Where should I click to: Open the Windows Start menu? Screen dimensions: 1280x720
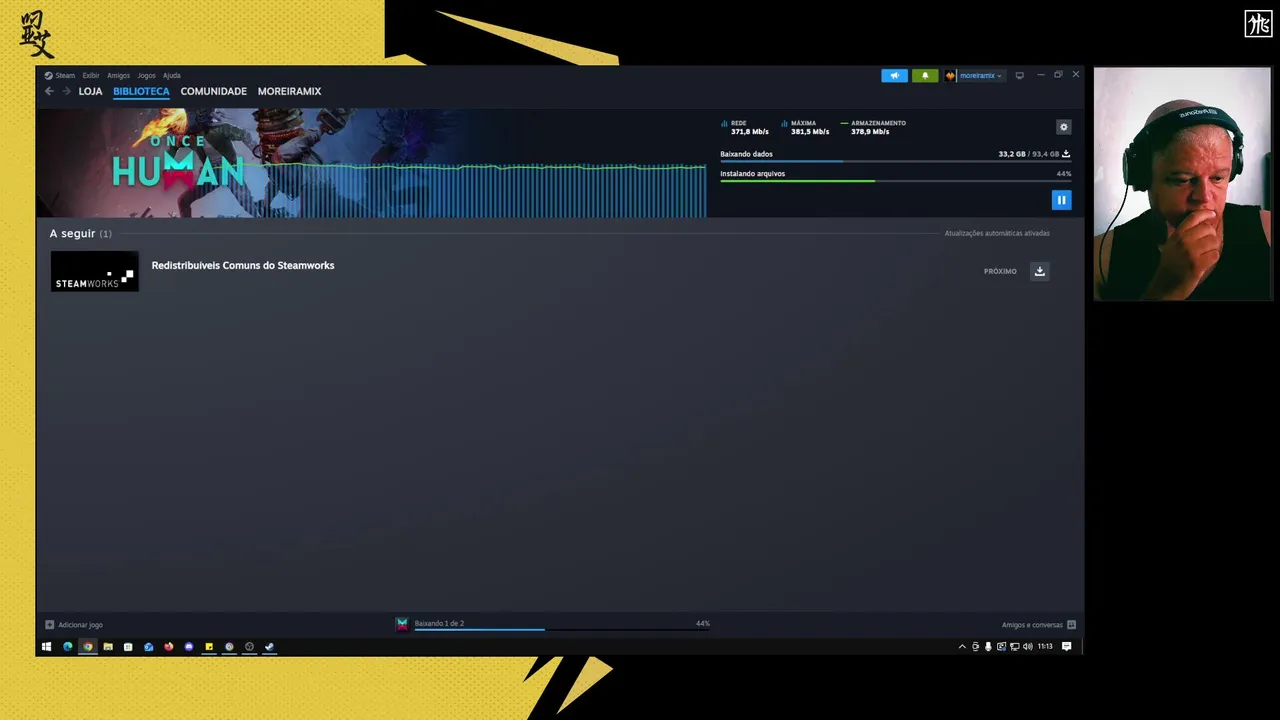[x=46, y=647]
